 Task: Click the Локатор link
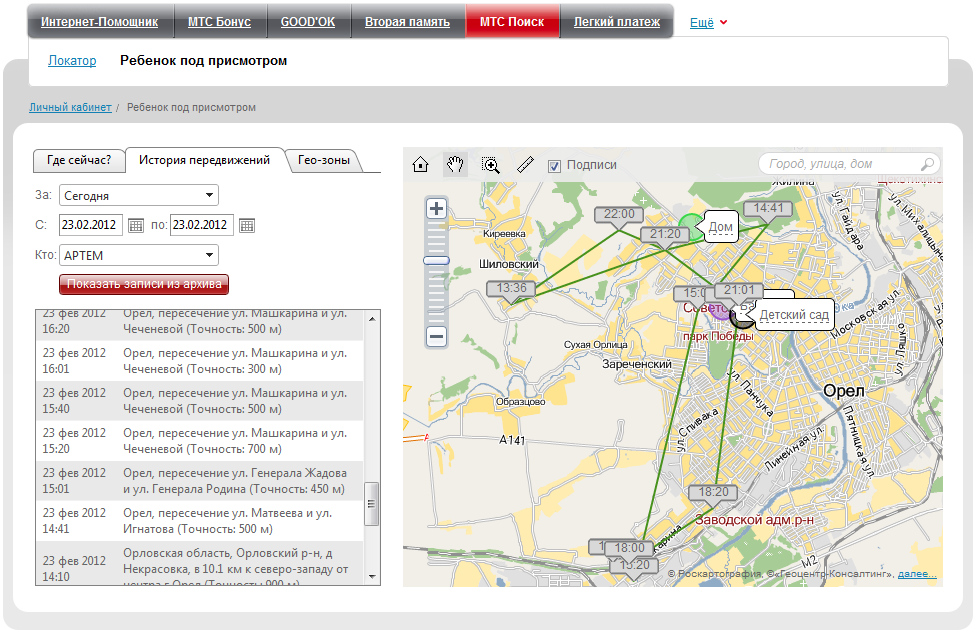tap(72, 60)
